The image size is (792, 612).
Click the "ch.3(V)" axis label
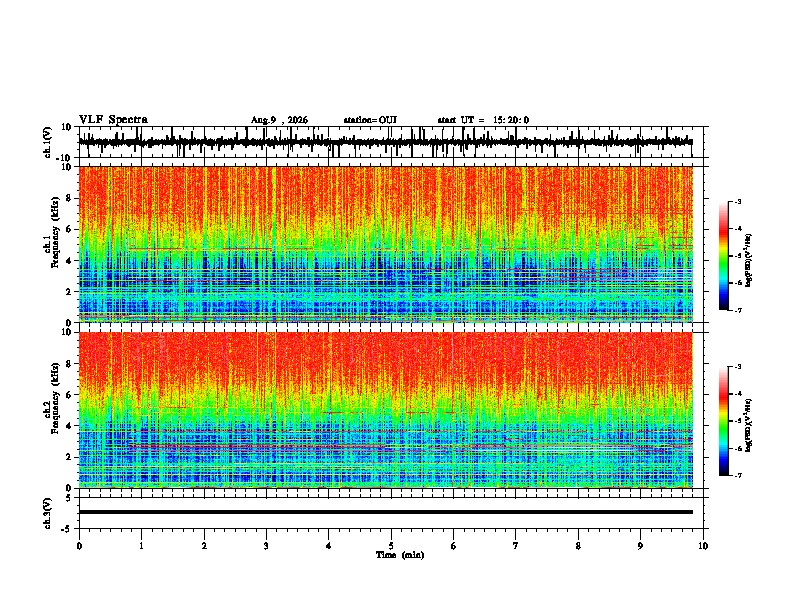pos(48,513)
